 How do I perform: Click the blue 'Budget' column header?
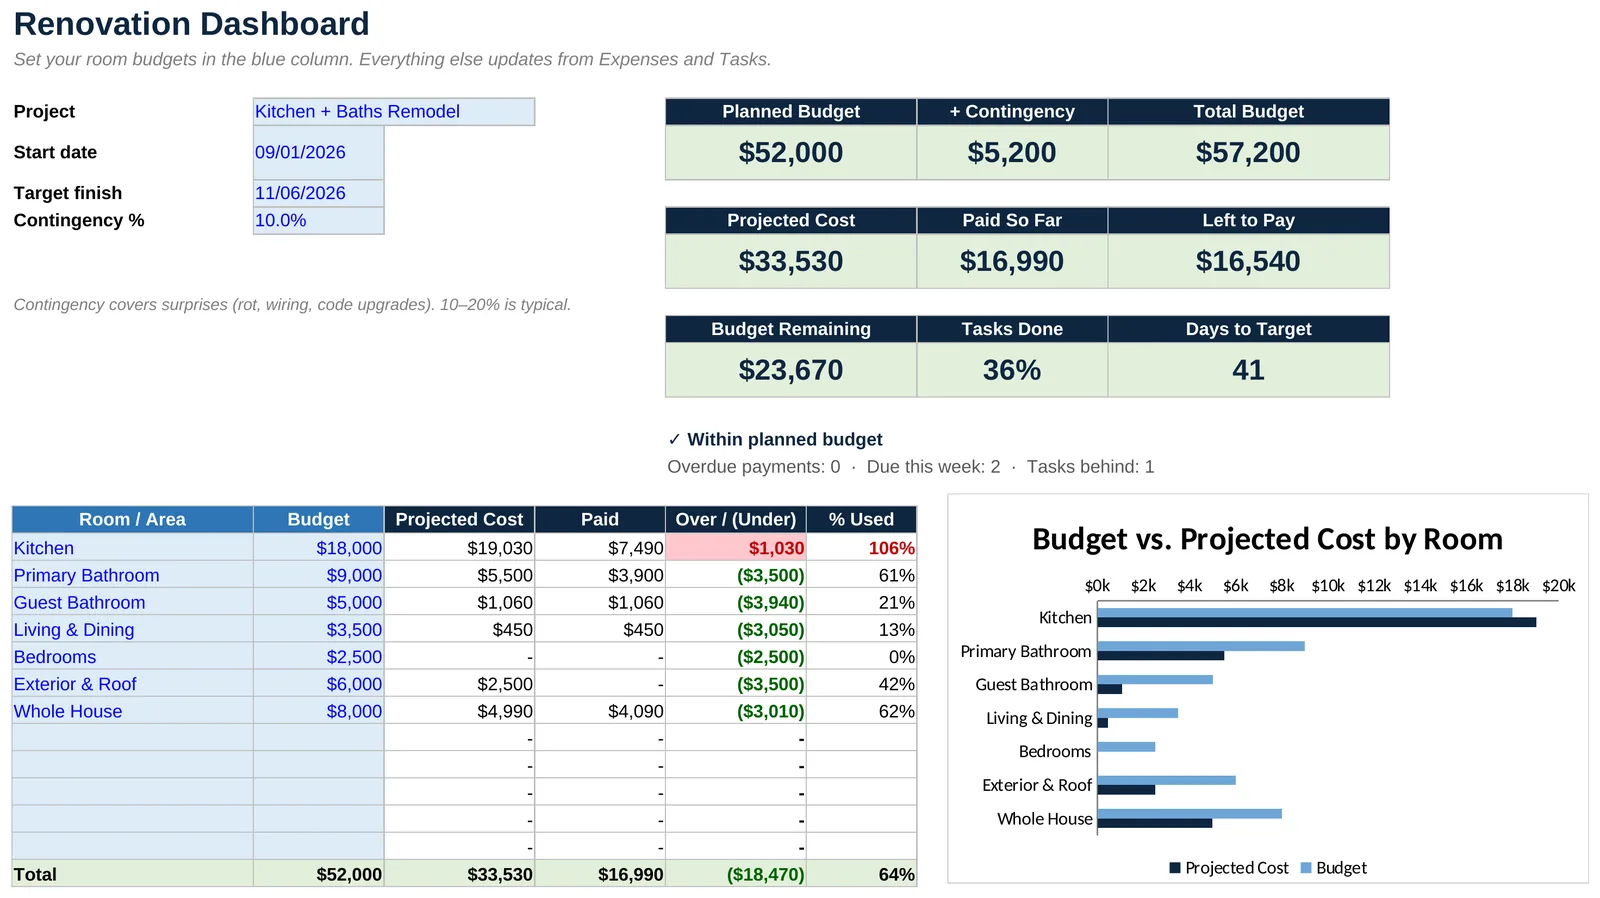tap(319, 520)
